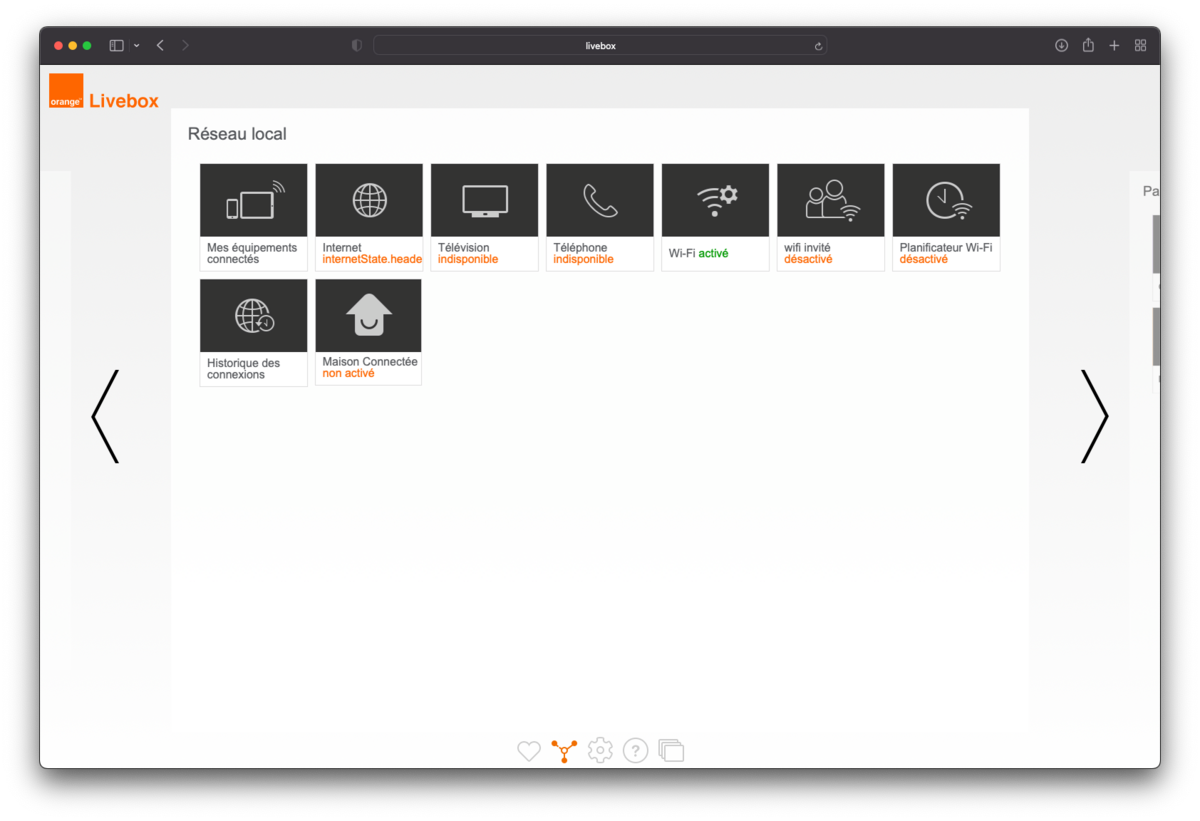This screenshot has height=821, width=1200.
Task: Click the orange logo in header
Action: tap(66, 91)
